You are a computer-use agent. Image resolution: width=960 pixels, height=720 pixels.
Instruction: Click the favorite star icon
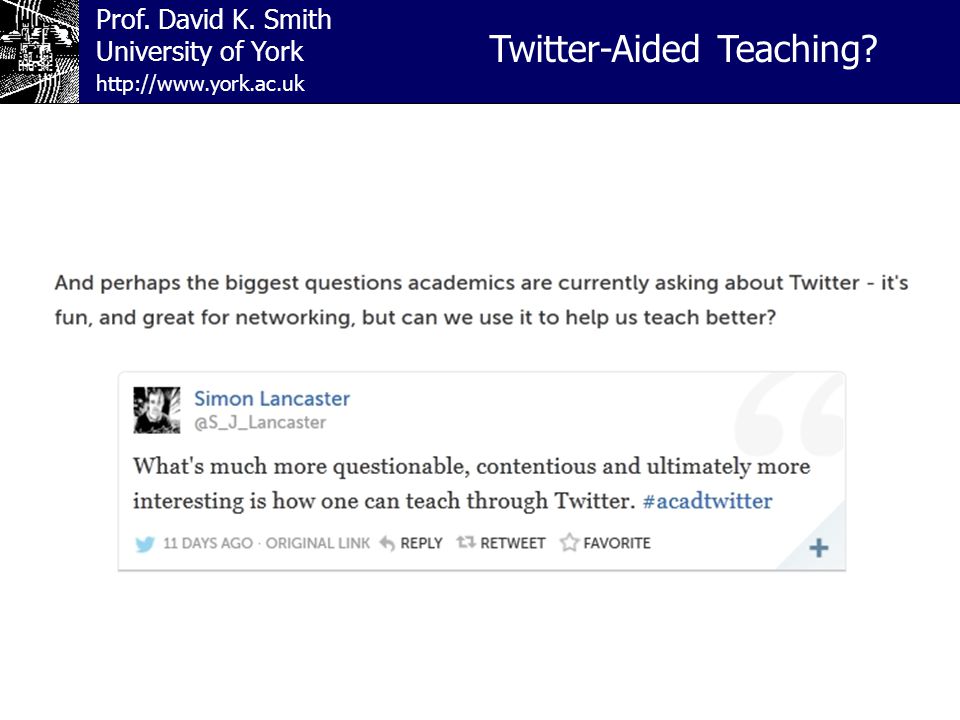[569, 542]
